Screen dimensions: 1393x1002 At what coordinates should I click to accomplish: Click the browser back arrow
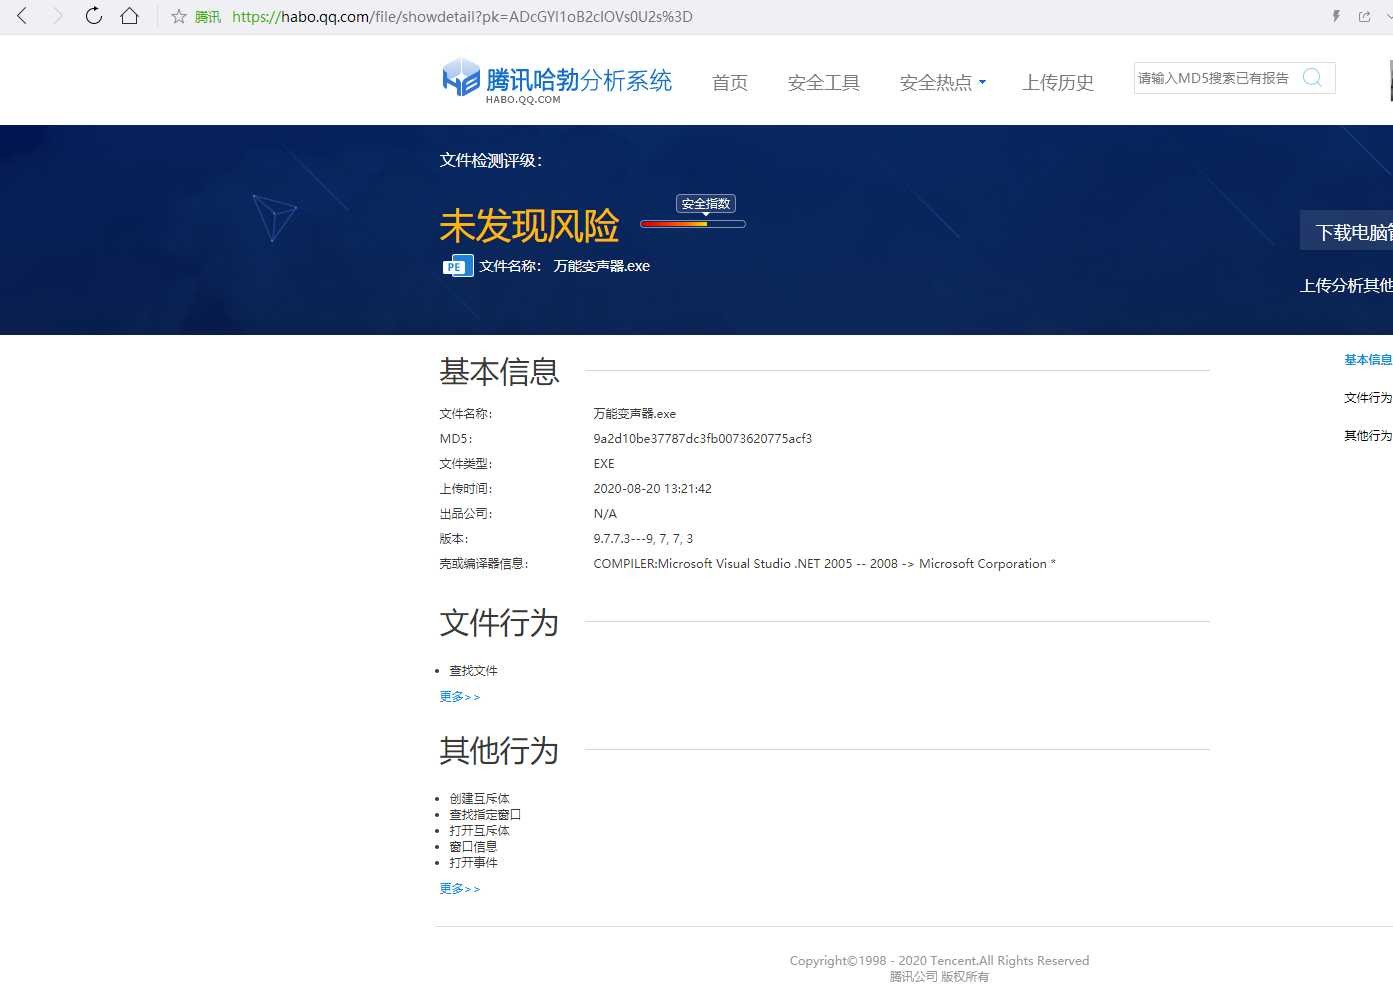22,16
